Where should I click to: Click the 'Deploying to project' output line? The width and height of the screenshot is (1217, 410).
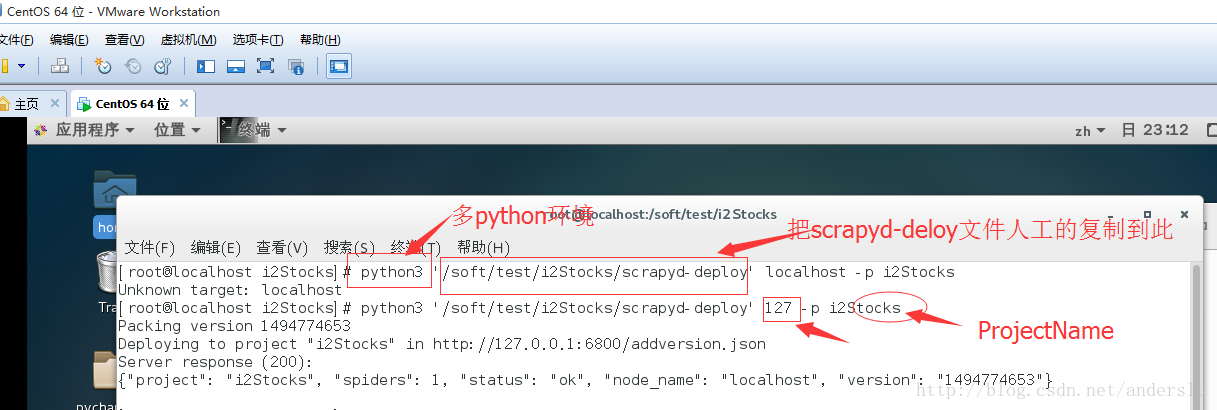coord(442,344)
